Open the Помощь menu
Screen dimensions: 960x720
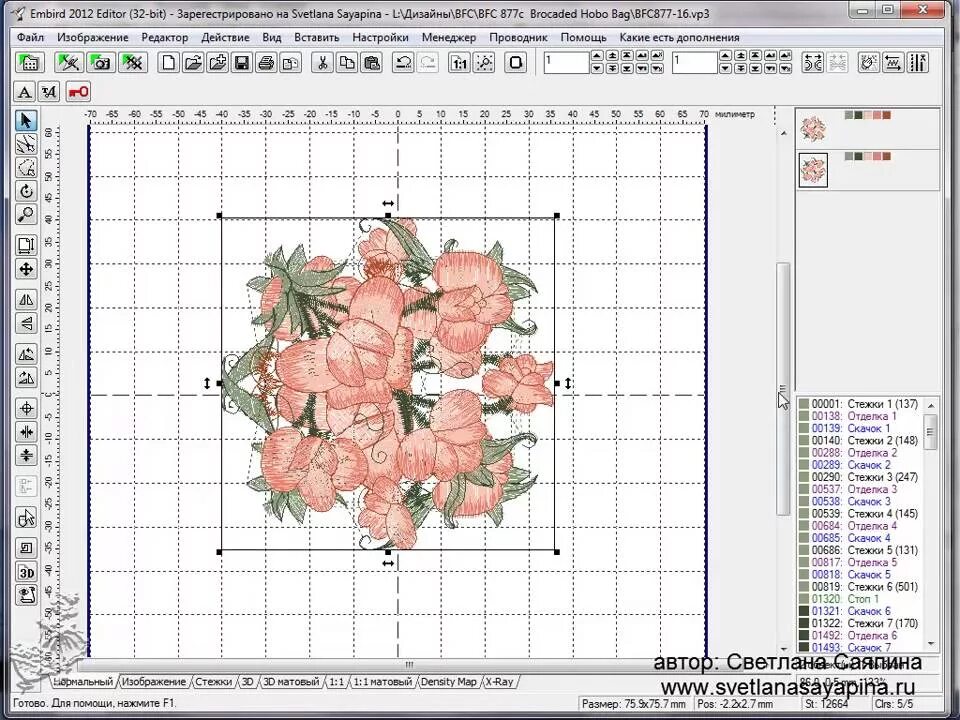click(x=583, y=37)
